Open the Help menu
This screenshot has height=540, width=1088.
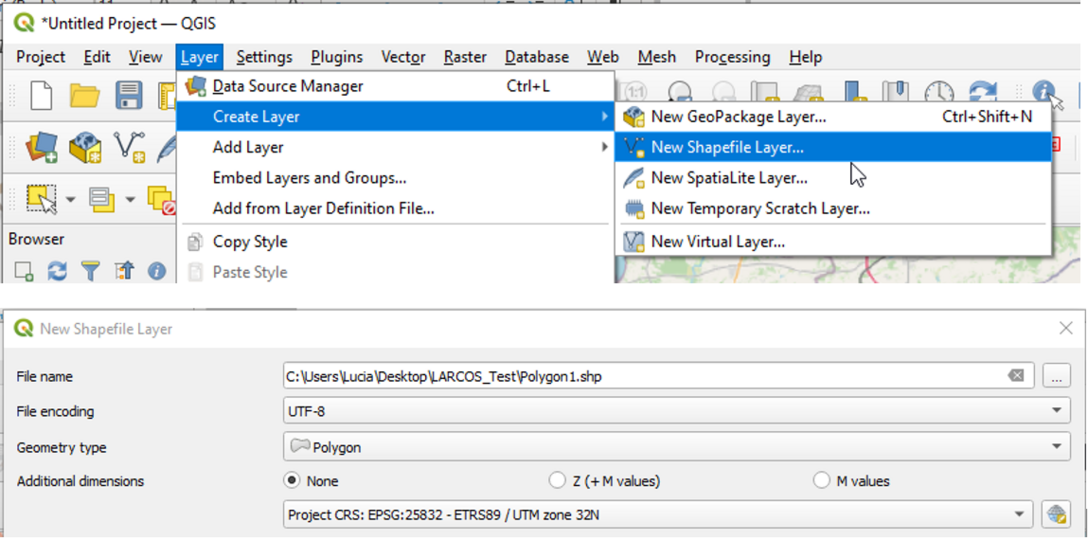point(806,57)
